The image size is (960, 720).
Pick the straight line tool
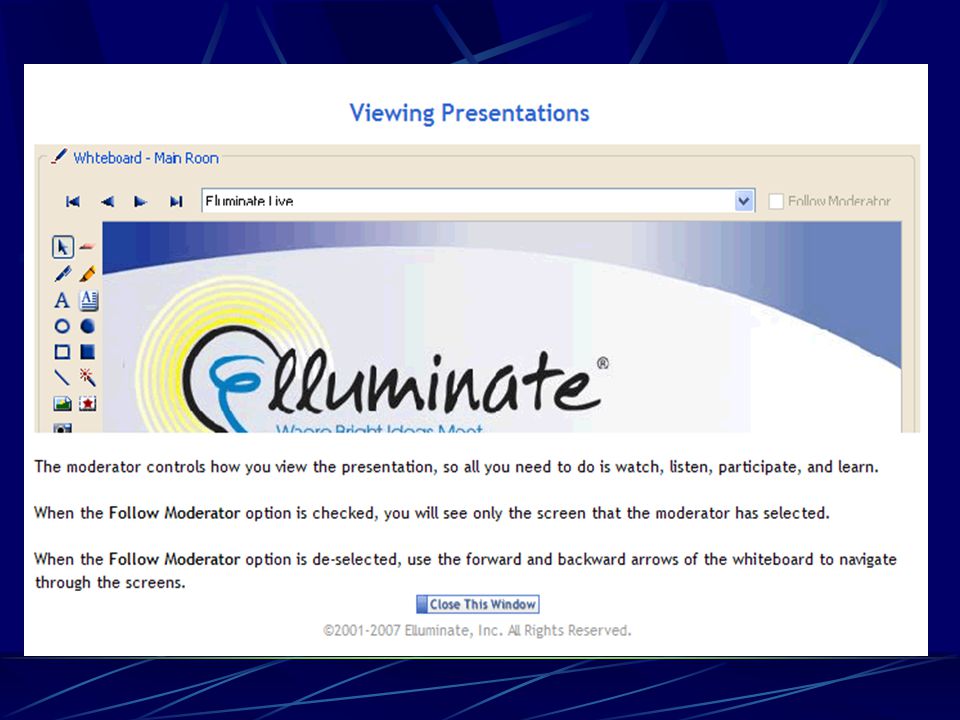tap(62, 377)
